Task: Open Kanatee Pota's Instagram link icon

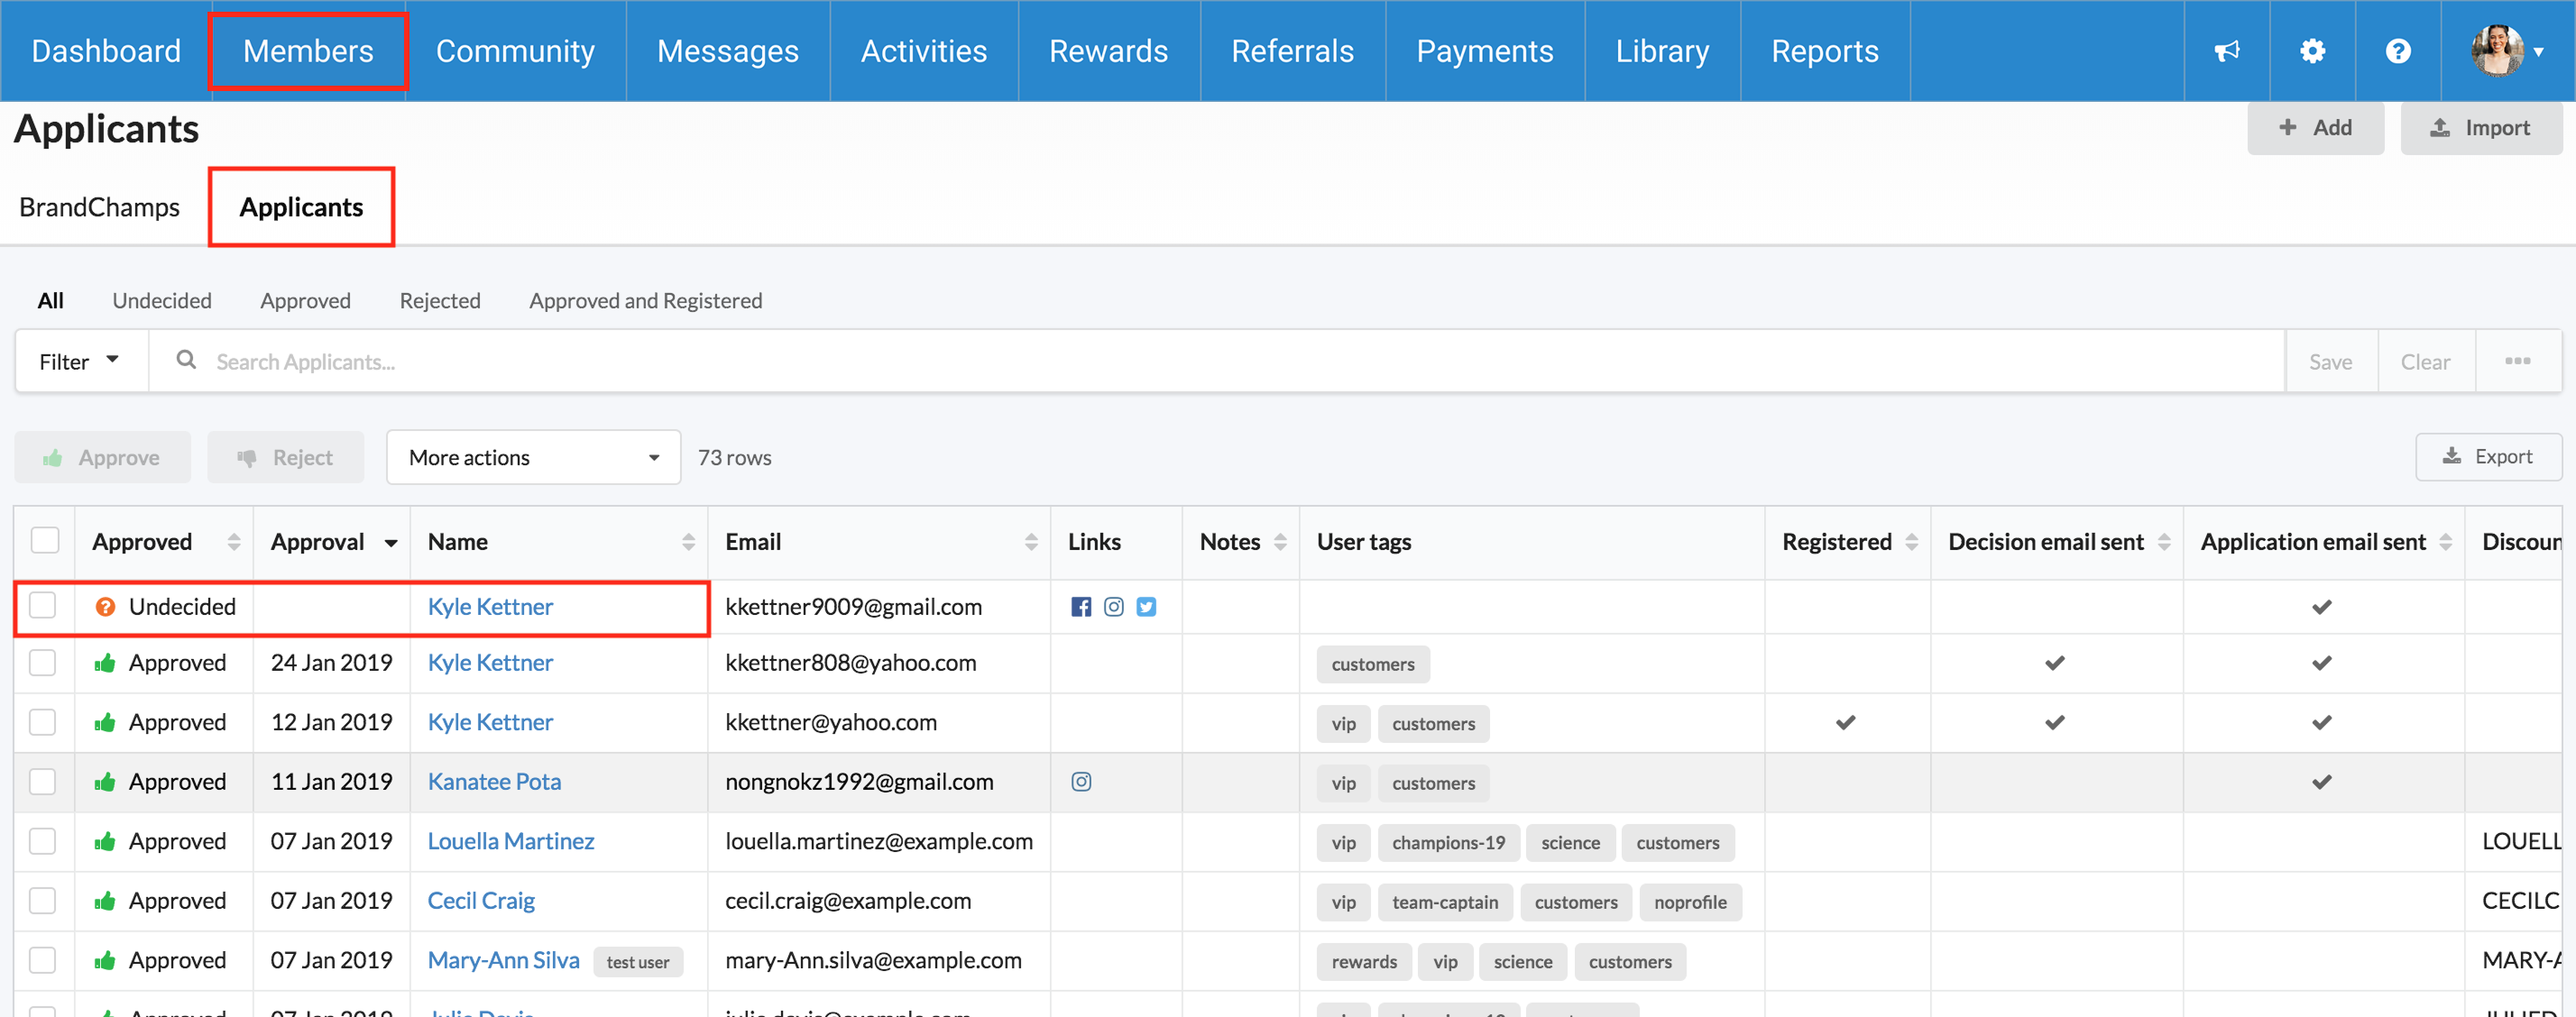Action: click(1081, 782)
